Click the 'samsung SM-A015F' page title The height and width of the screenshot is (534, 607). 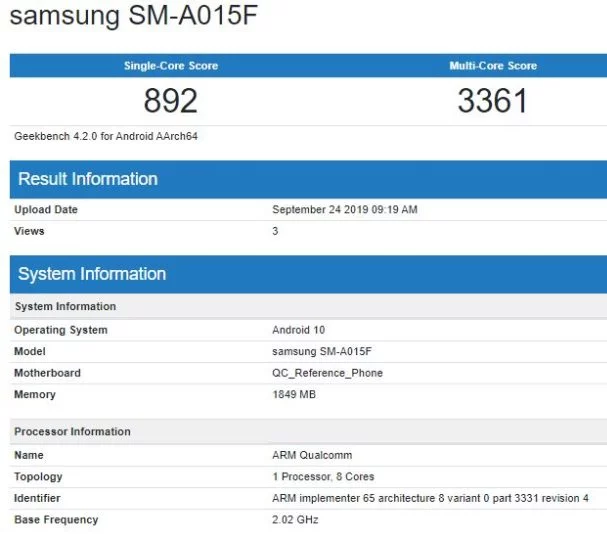pos(134,15)
